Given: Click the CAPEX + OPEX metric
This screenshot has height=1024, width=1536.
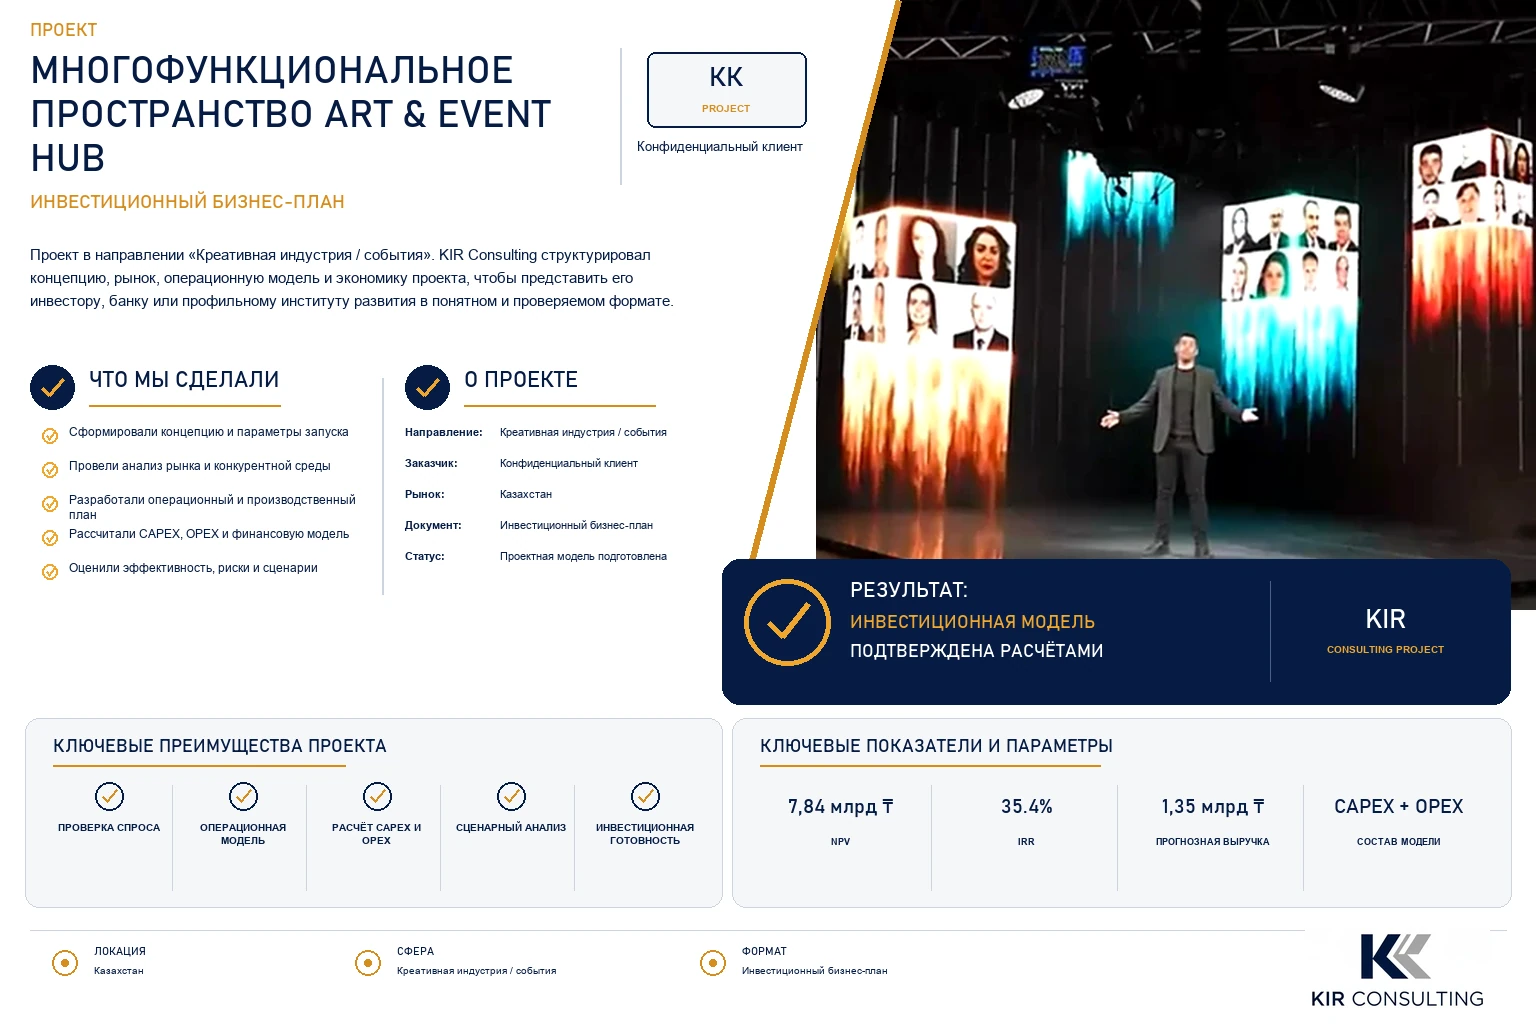Looking at the screenshot, I should coord(1398,807).
